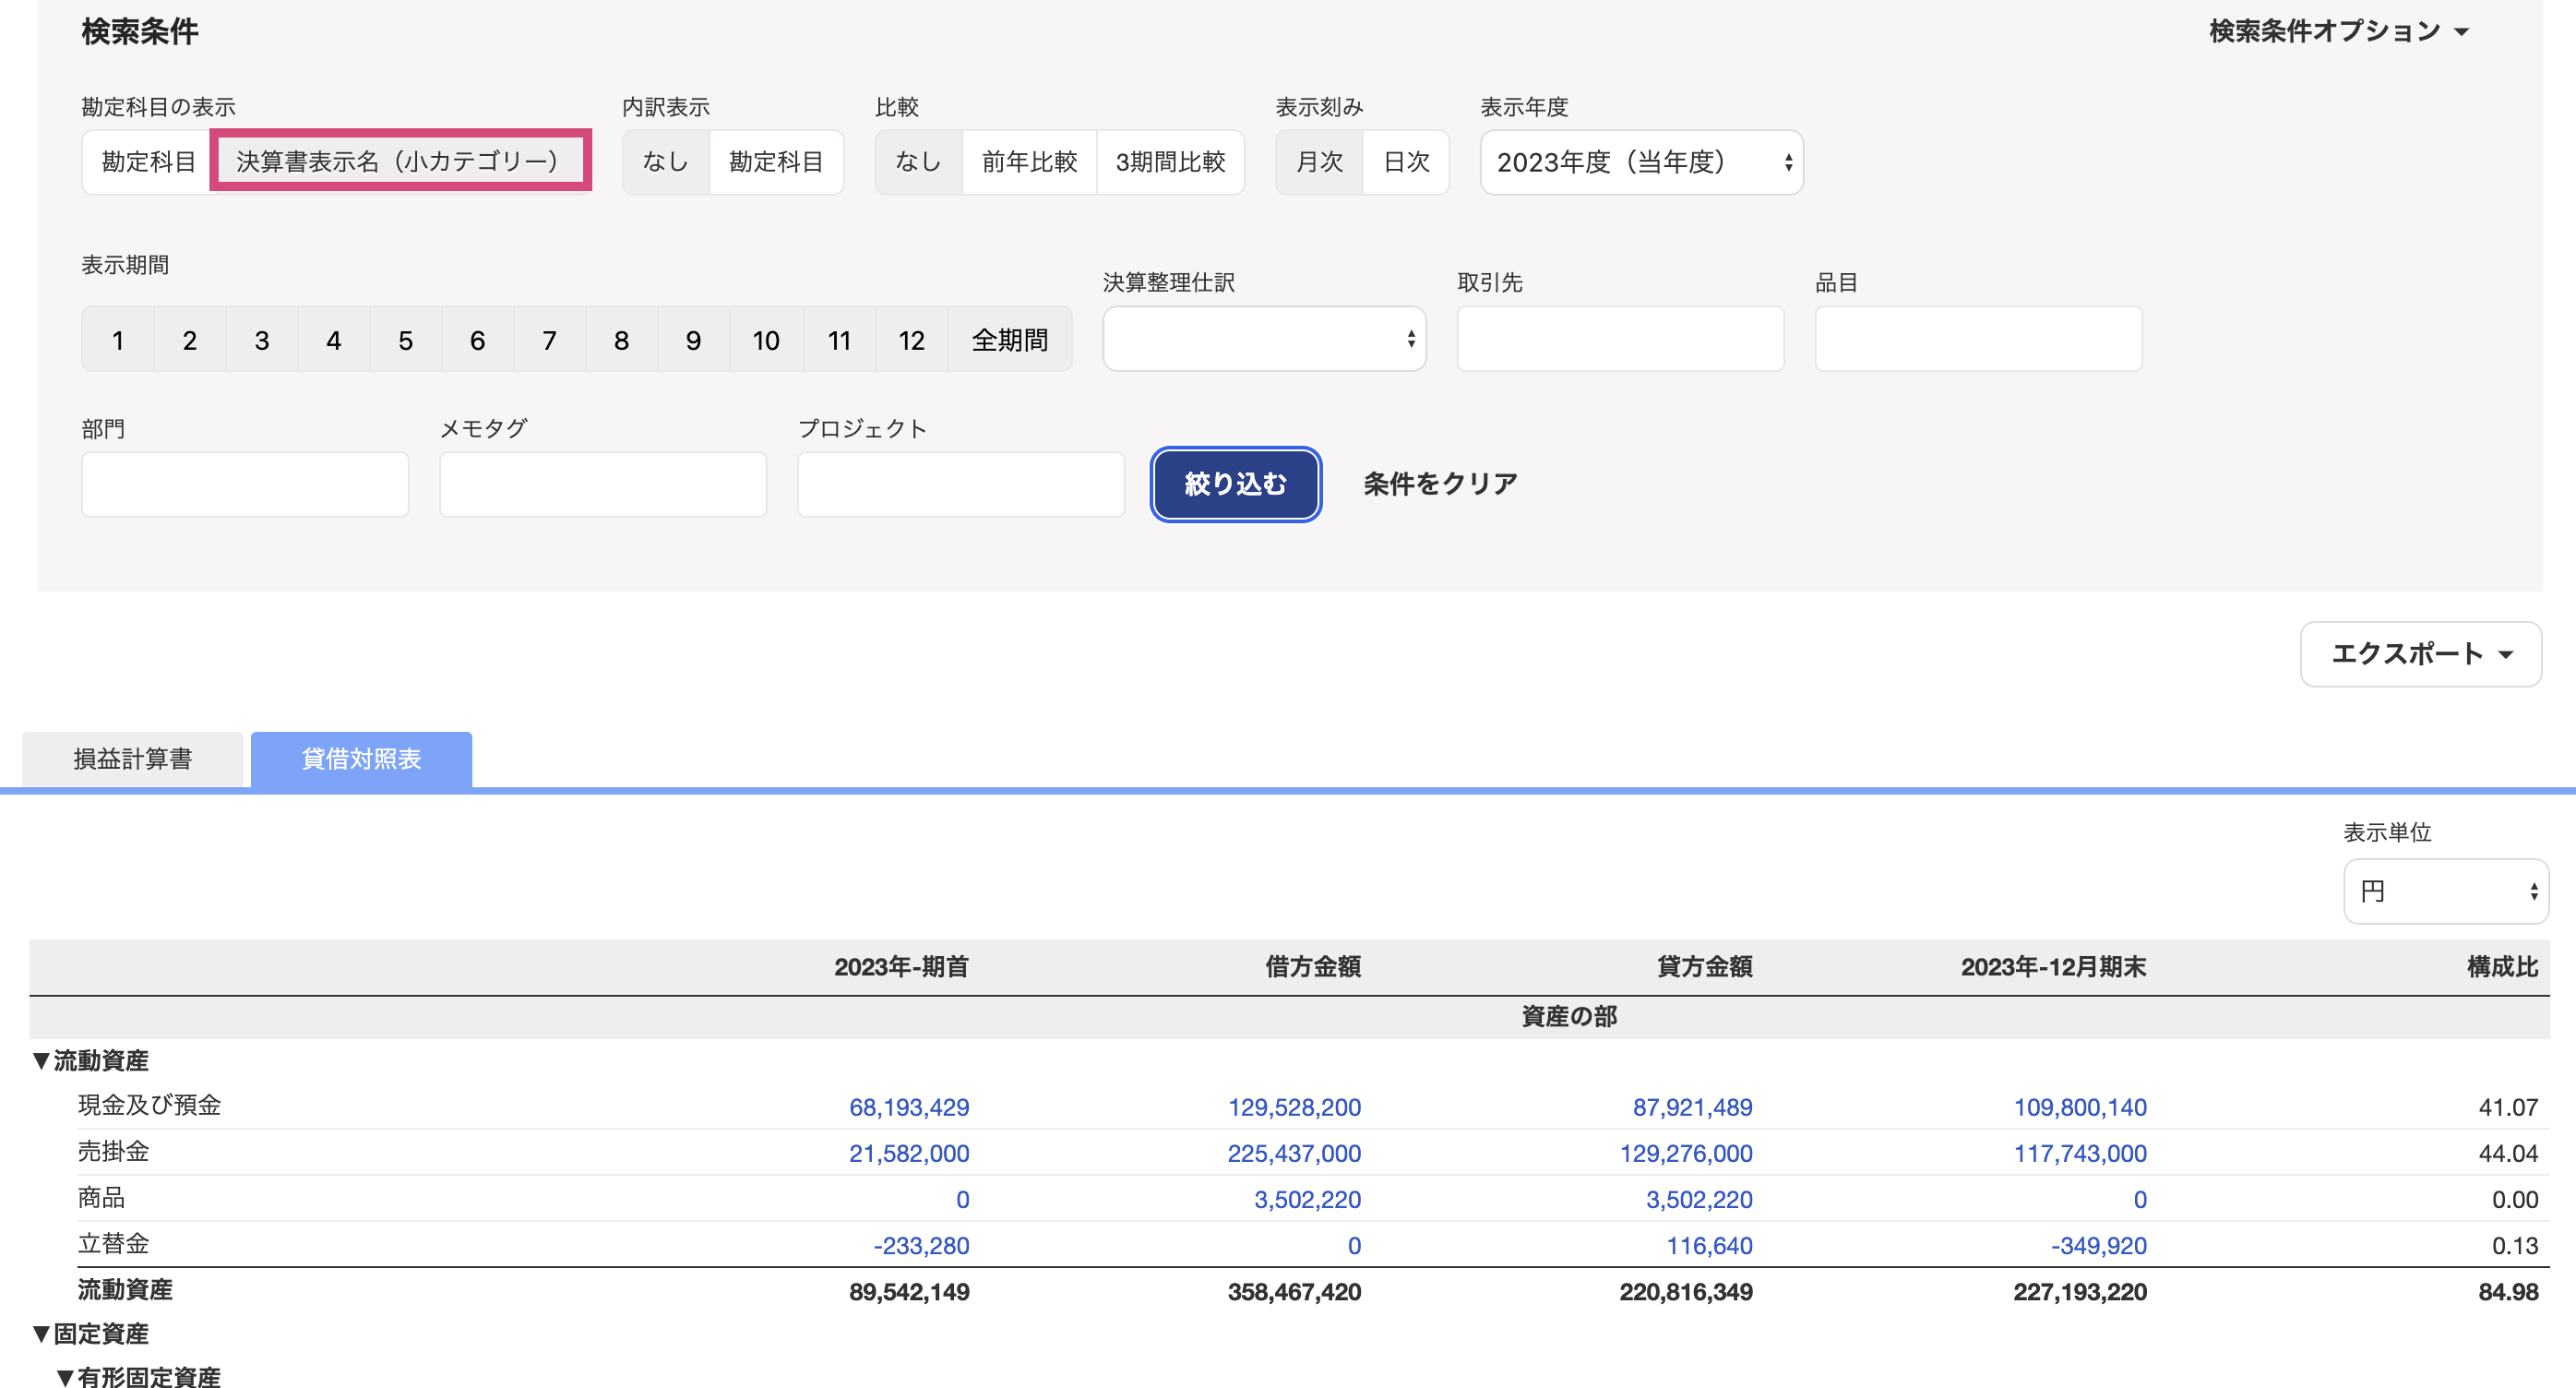This screenshot has height=1388, width=2576.
Task: Click 流動資産 total 227,193,220
Action: click(x=2080, y=1291)
